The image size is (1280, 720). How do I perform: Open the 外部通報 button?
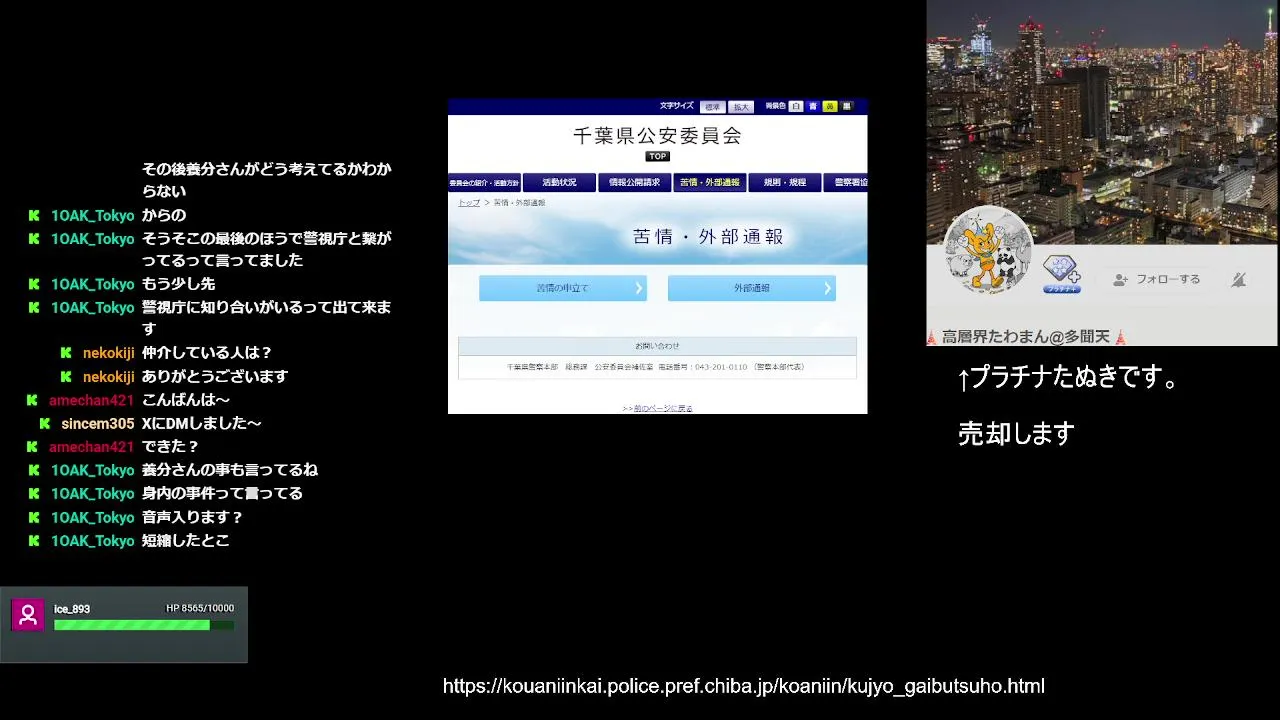752,288
